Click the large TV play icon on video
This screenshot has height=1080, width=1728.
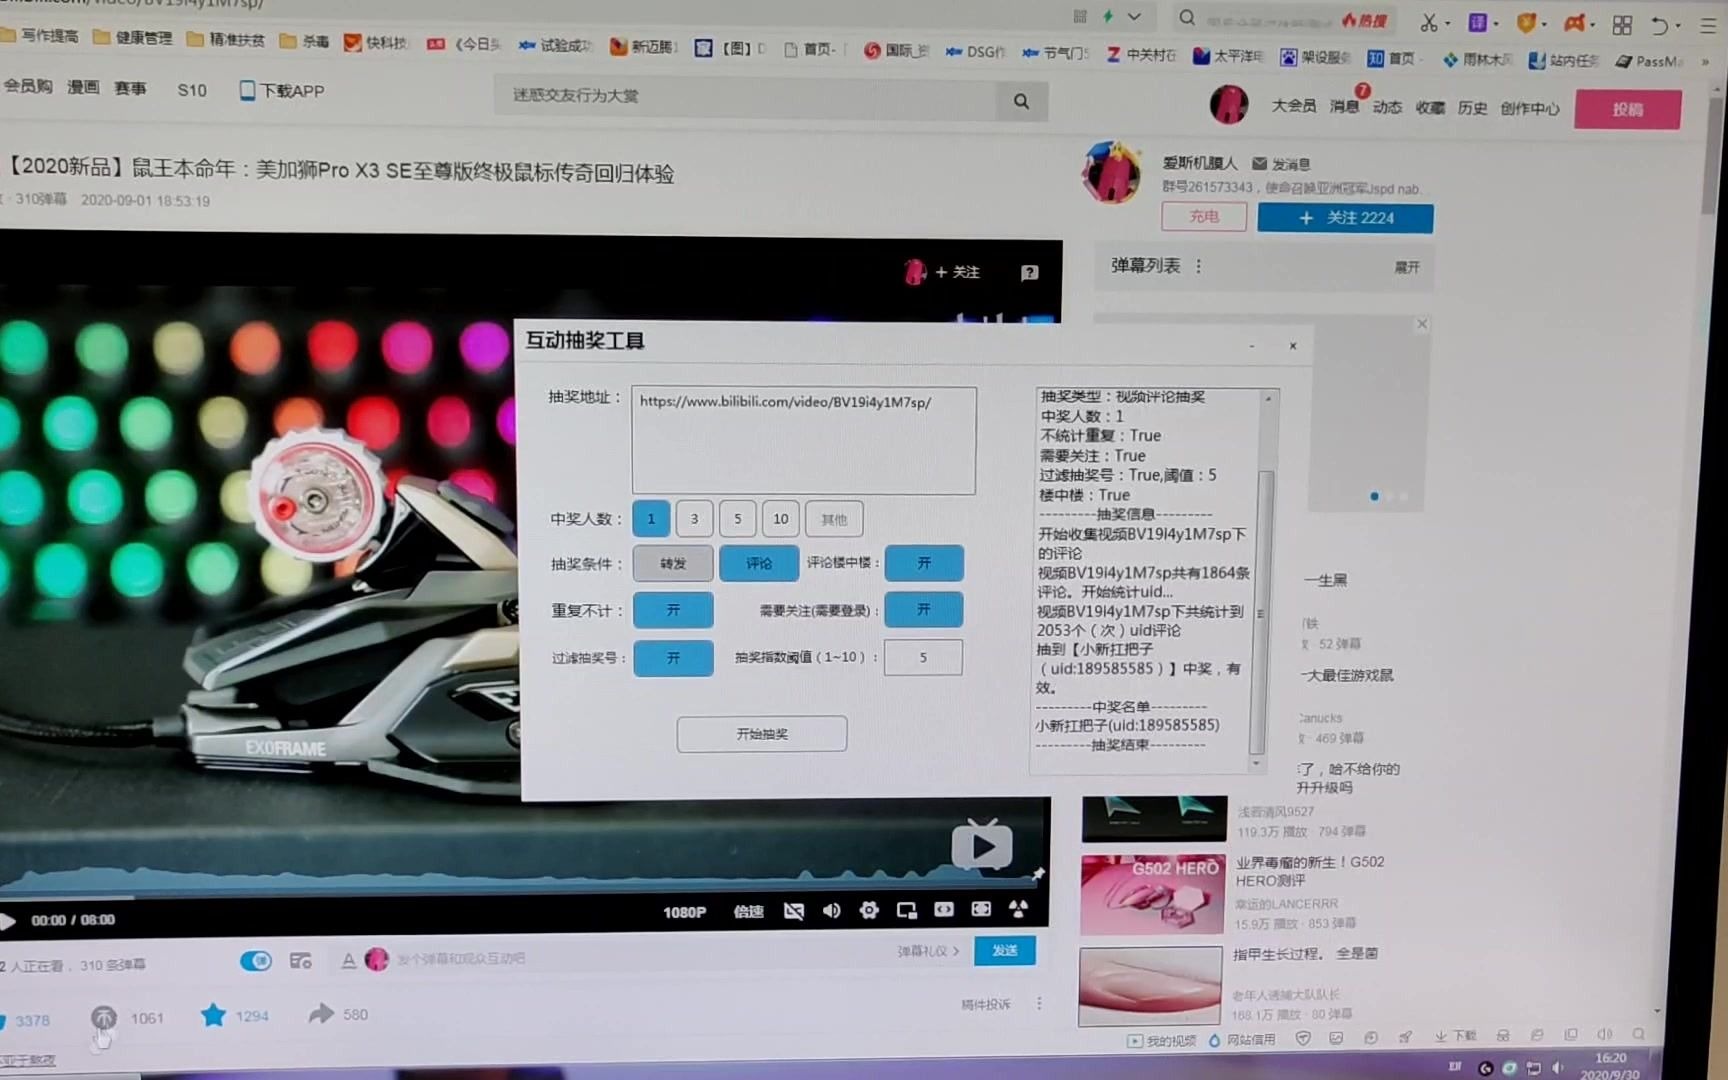pos(981,846)
